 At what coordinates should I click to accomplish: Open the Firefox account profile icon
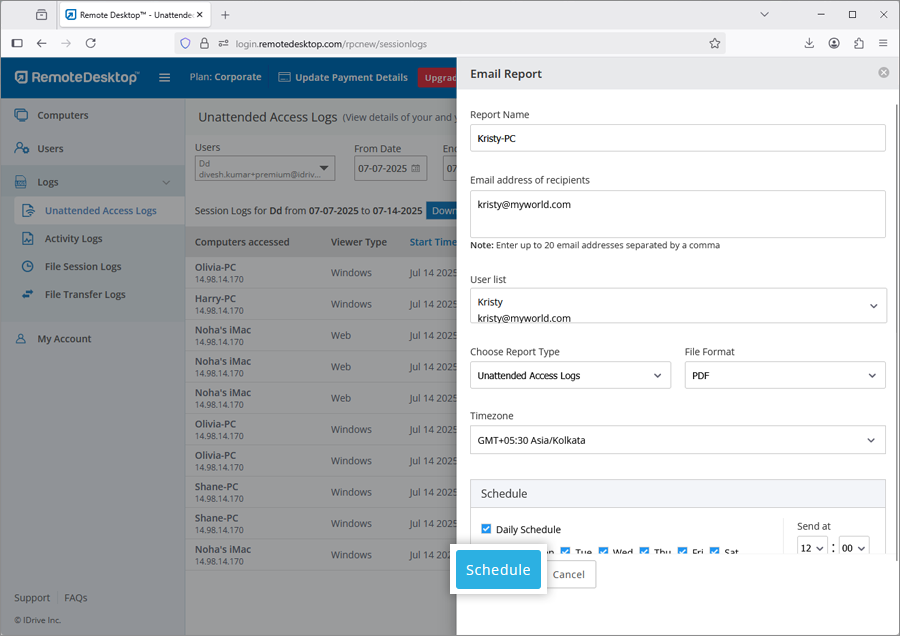834,43
